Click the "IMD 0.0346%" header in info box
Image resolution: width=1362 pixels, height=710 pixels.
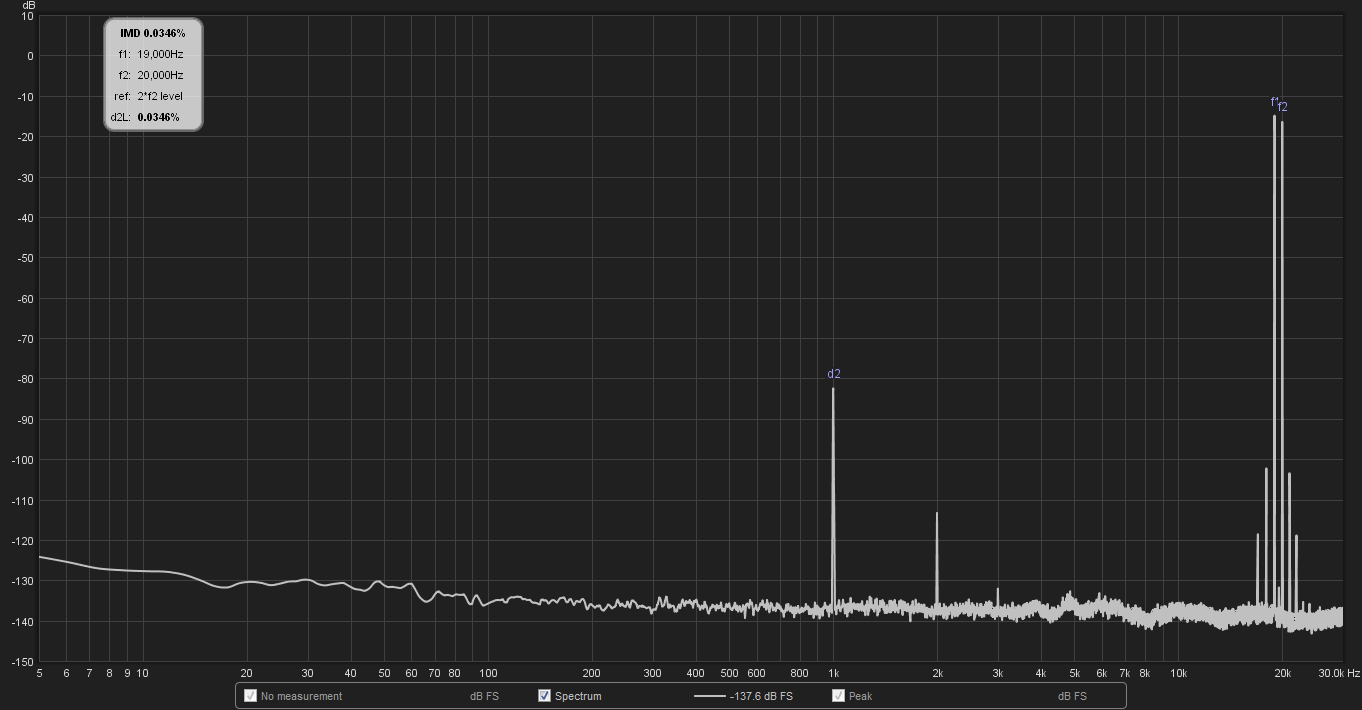click(x=153, y=33)
